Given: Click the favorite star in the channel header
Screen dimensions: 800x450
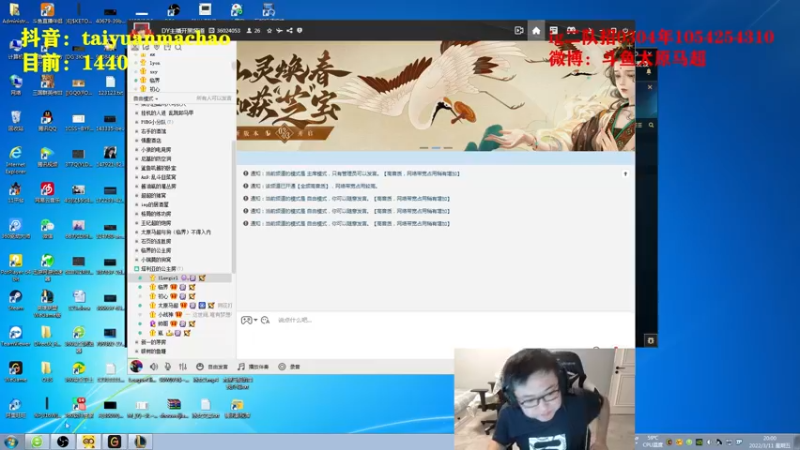Looking at the screenshot, I should (x=269, y=31).
